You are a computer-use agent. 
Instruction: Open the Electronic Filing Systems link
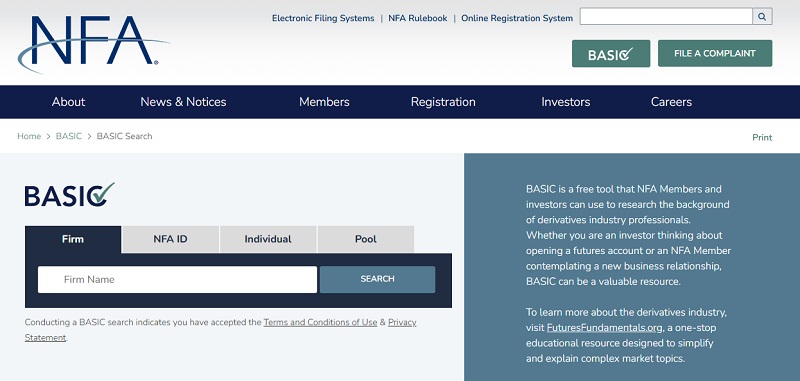[x=323, y=18]
